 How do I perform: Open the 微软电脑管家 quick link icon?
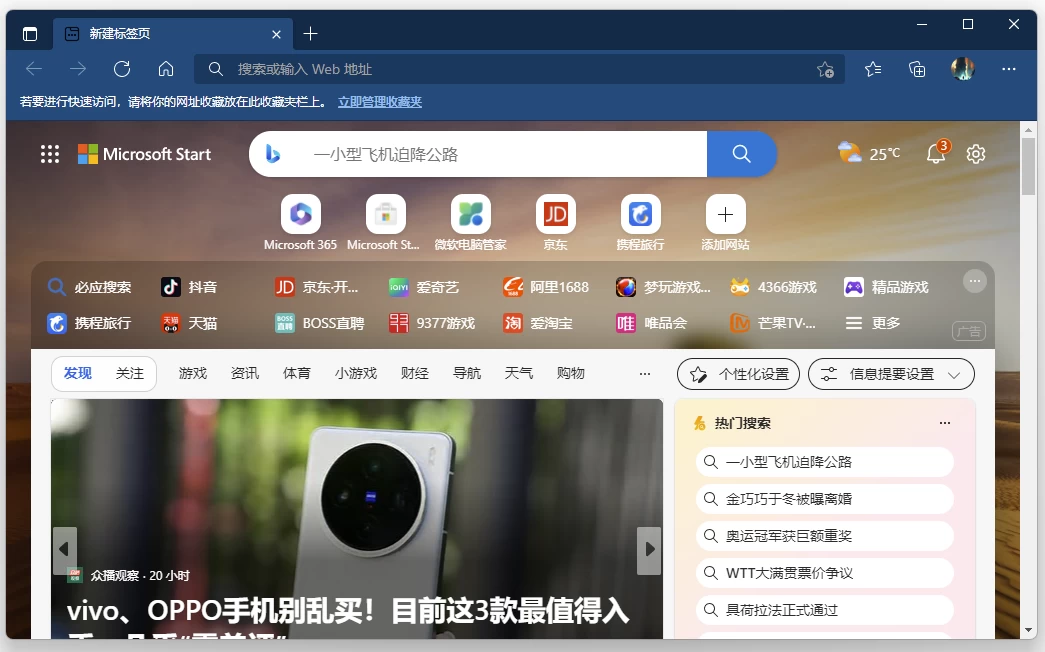[x=469, y=215]
